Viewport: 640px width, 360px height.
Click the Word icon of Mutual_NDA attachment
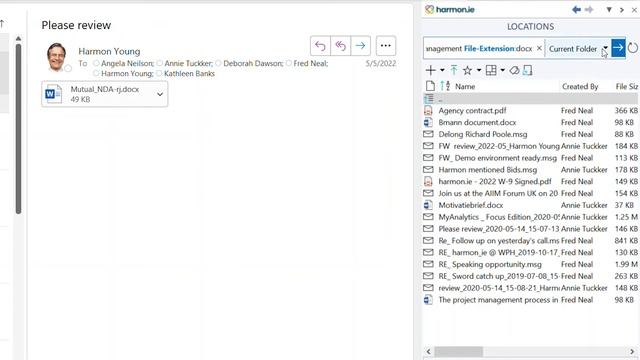click(x=53, y=94)
